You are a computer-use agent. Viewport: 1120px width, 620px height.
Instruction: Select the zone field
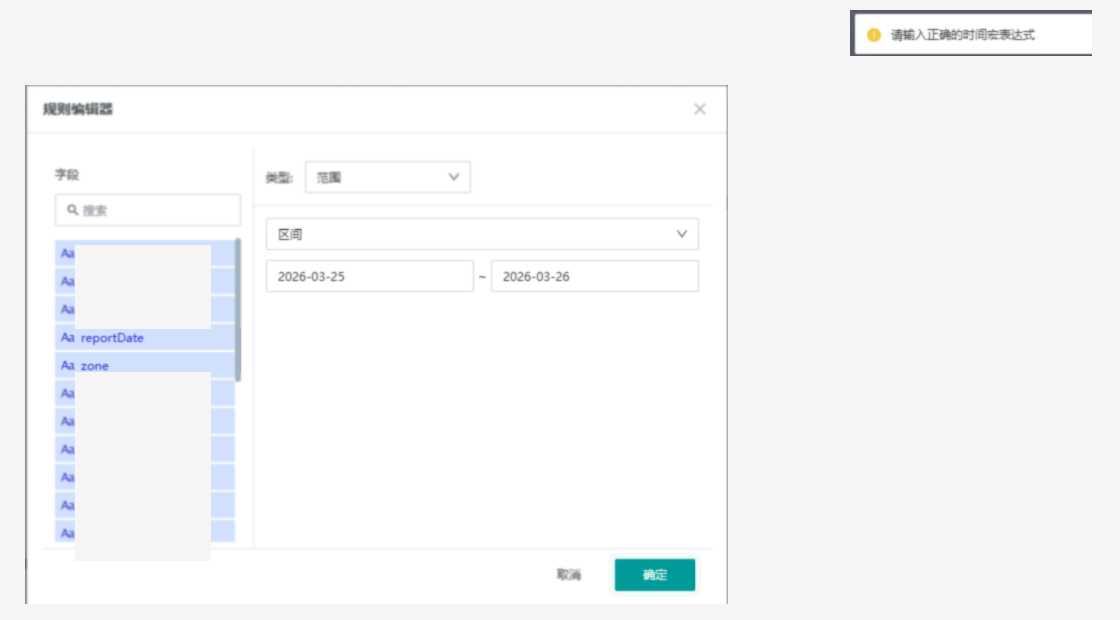click(145, 365)
